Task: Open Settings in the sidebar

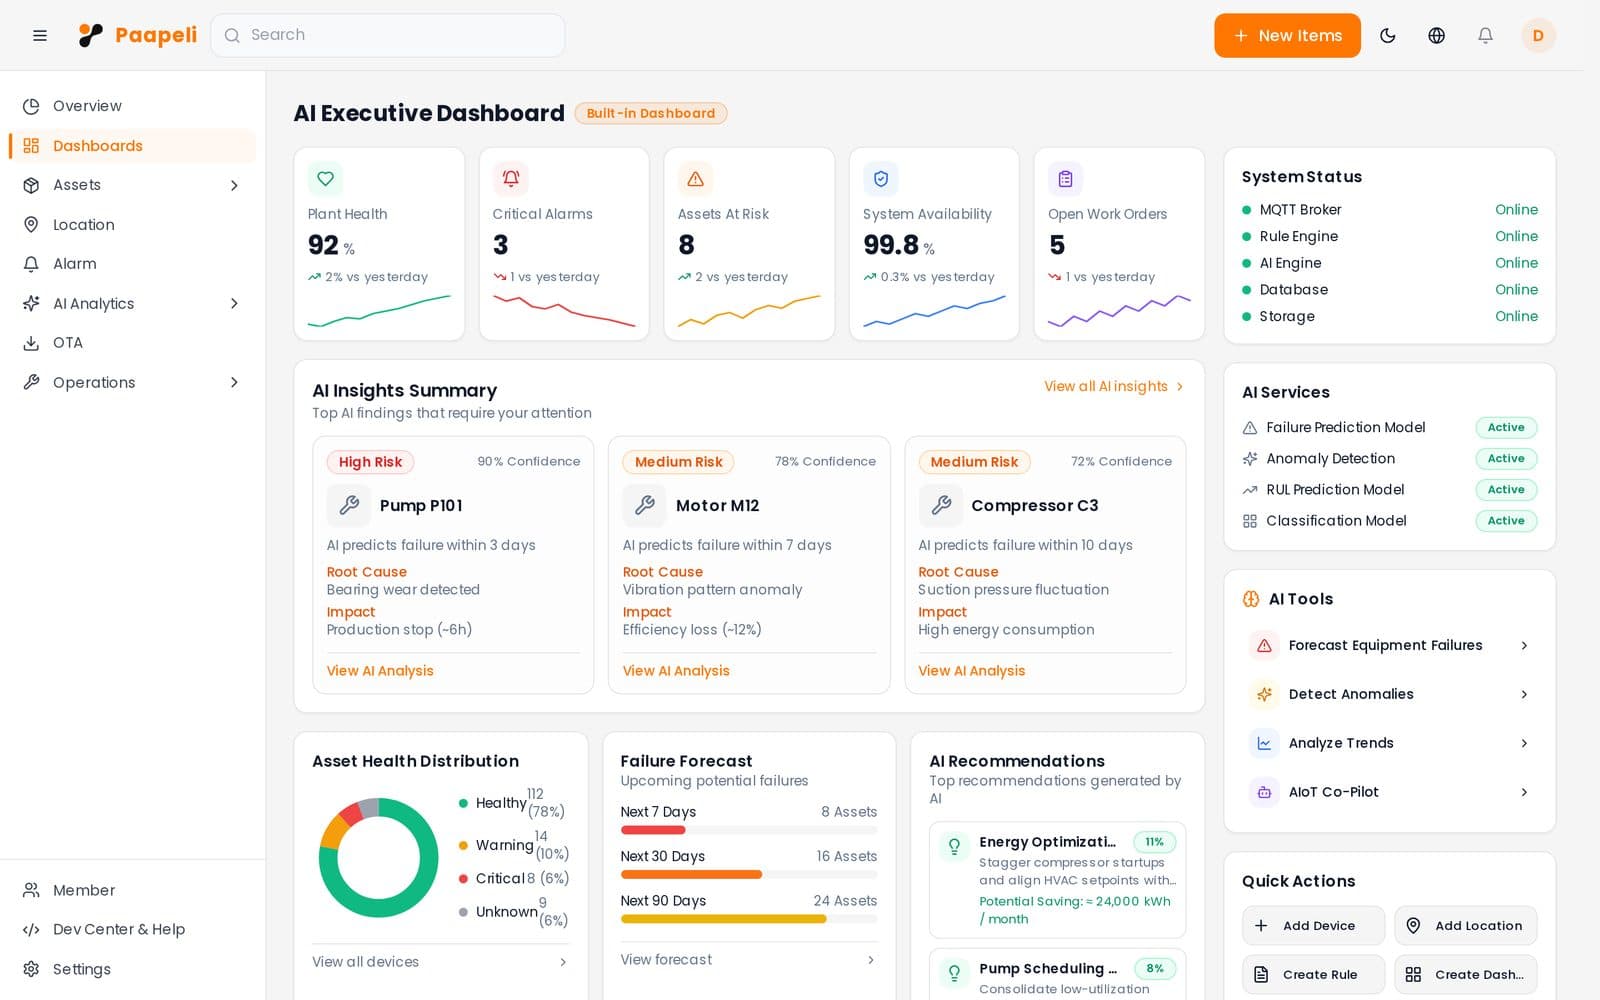Action: pyautogui.click(x=133, y=969)
